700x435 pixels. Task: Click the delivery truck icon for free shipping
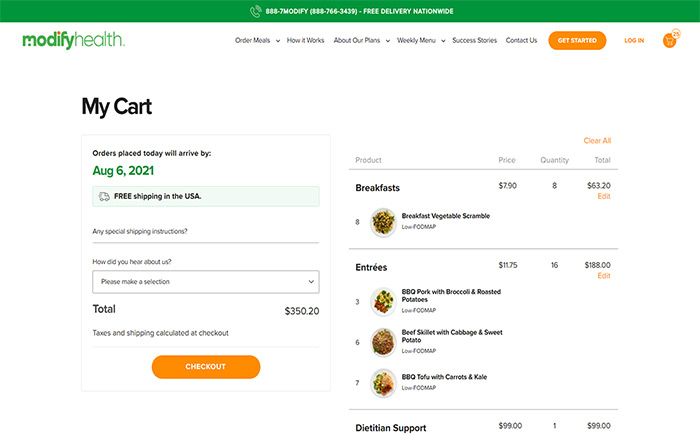click(104, 197)
